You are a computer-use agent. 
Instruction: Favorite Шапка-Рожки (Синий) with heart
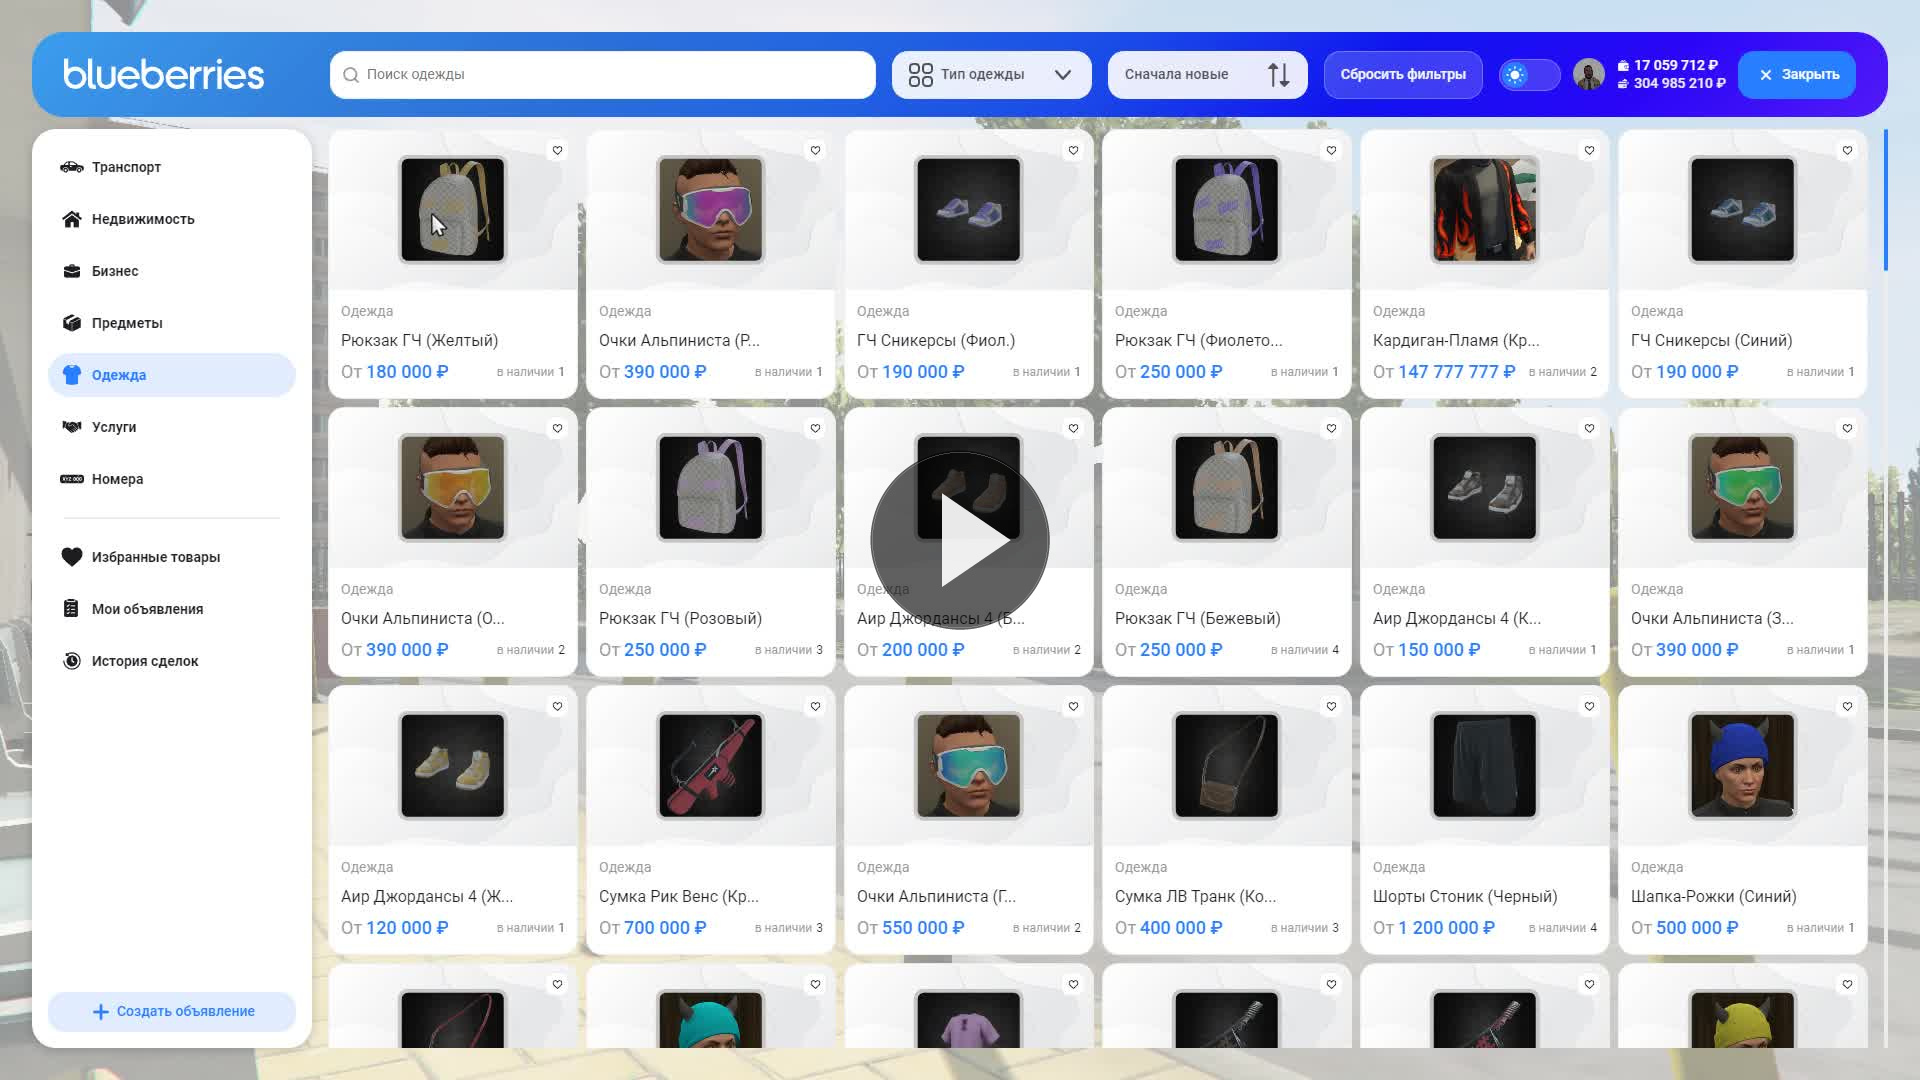(1847, 707)
